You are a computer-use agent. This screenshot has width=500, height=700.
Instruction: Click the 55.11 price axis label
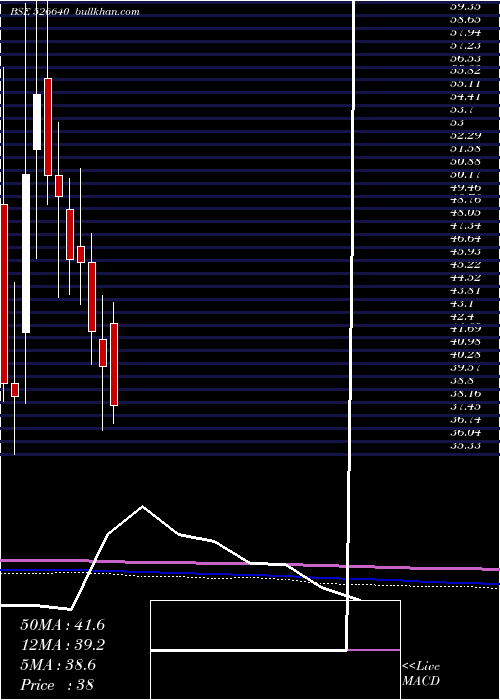(x=465, y=83)
